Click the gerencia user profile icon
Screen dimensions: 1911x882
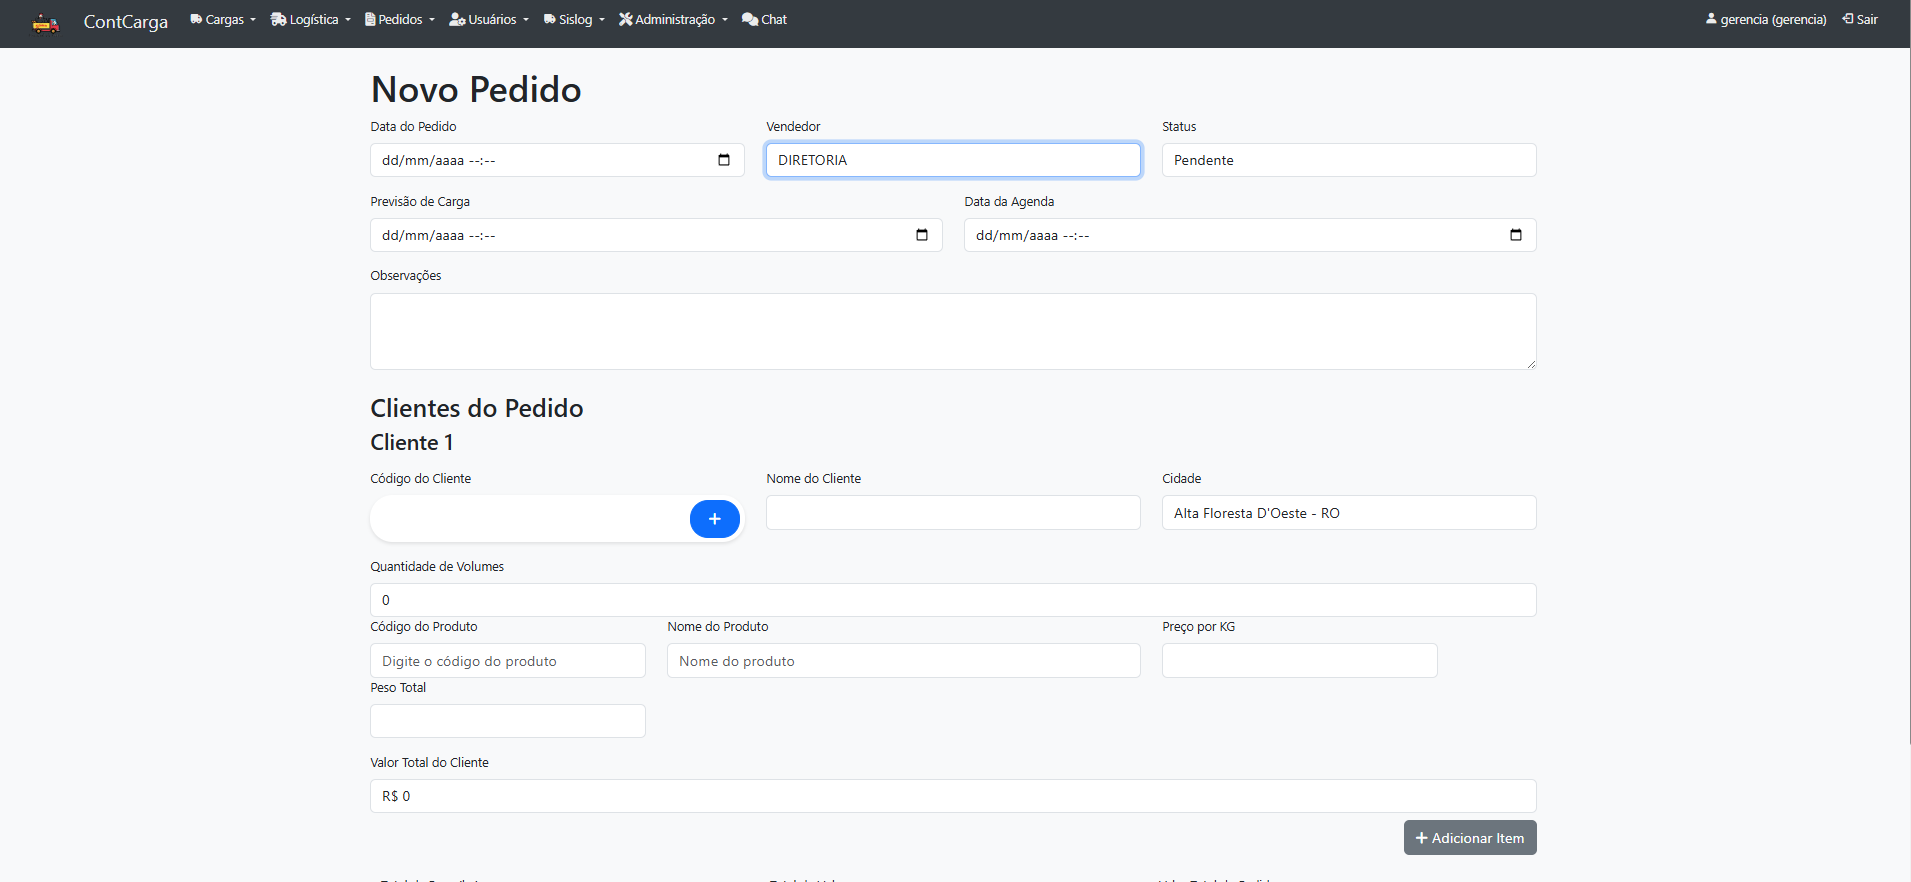point(1711,19)
